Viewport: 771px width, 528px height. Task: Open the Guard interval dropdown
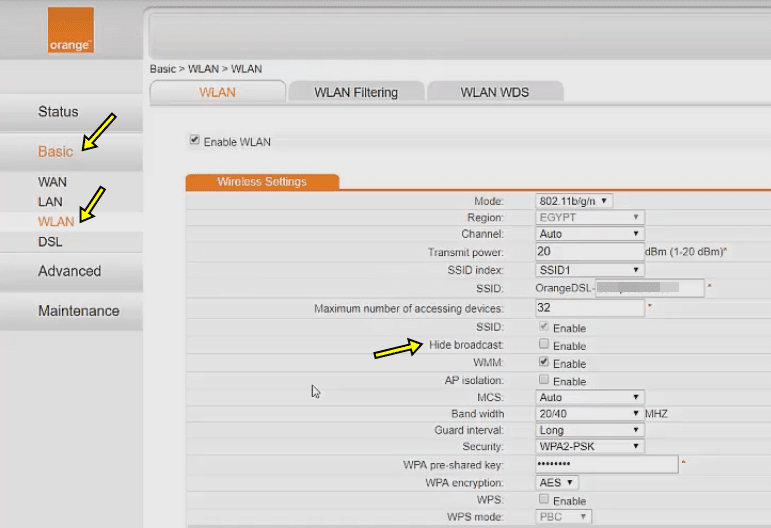590,430
